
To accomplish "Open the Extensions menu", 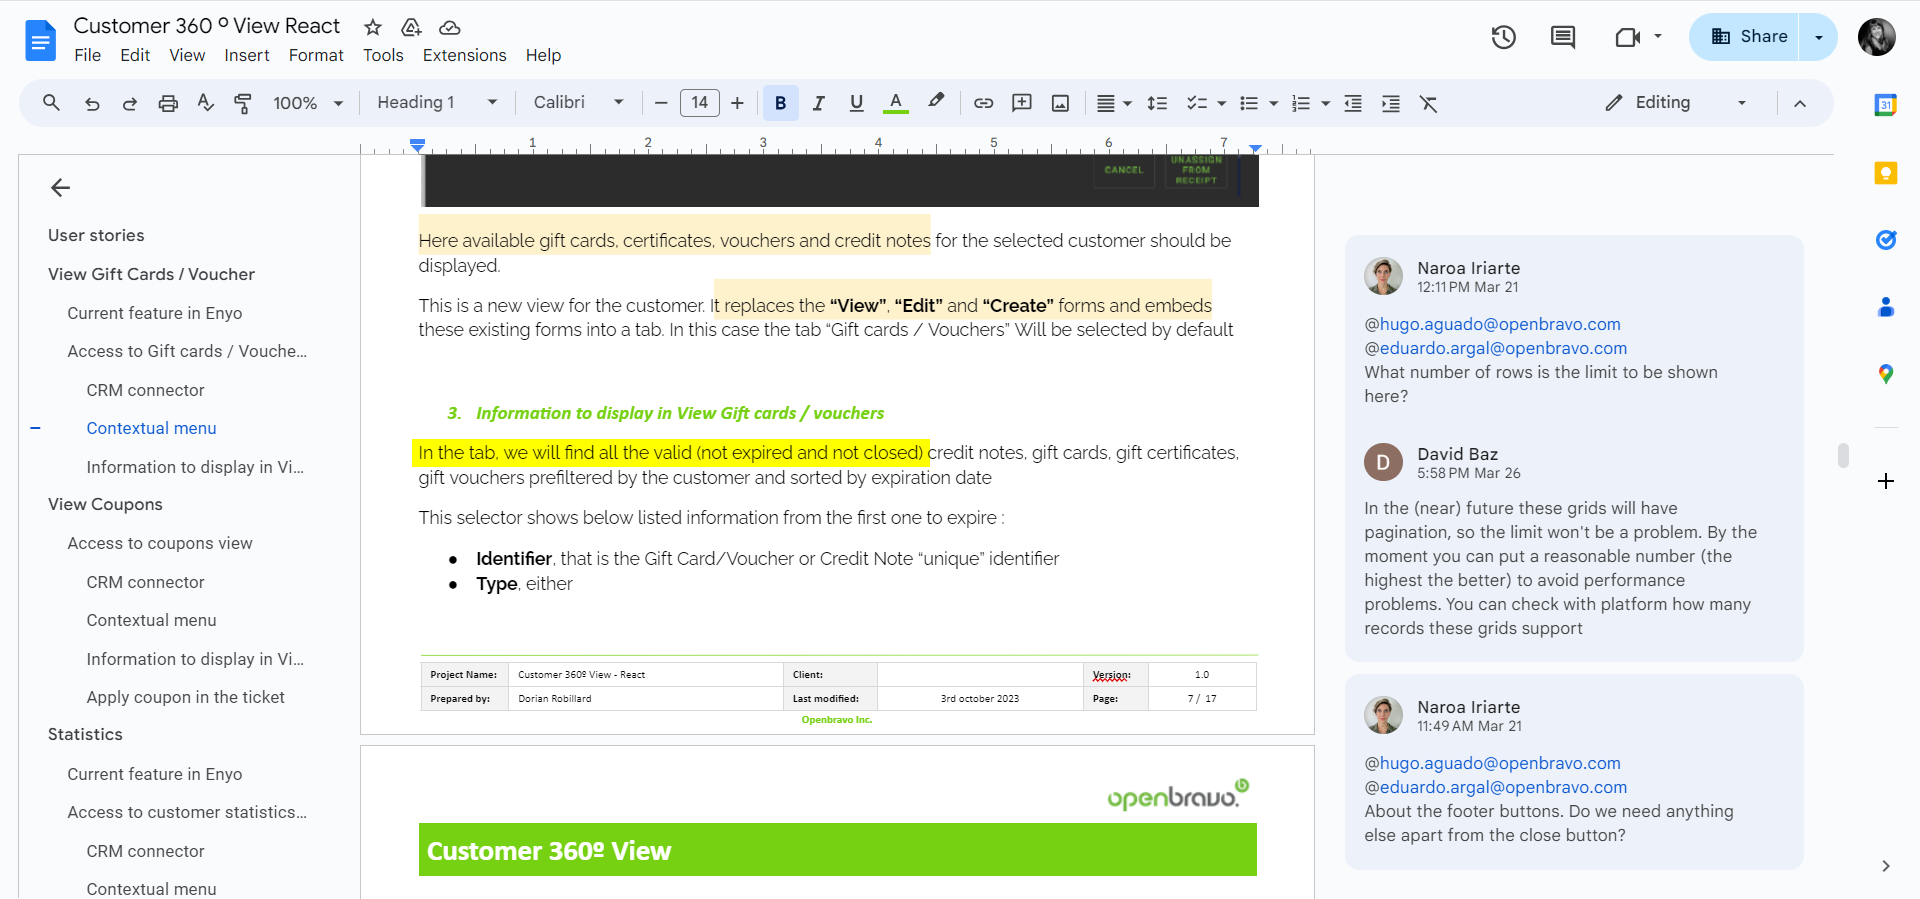I will pos(464,55).
